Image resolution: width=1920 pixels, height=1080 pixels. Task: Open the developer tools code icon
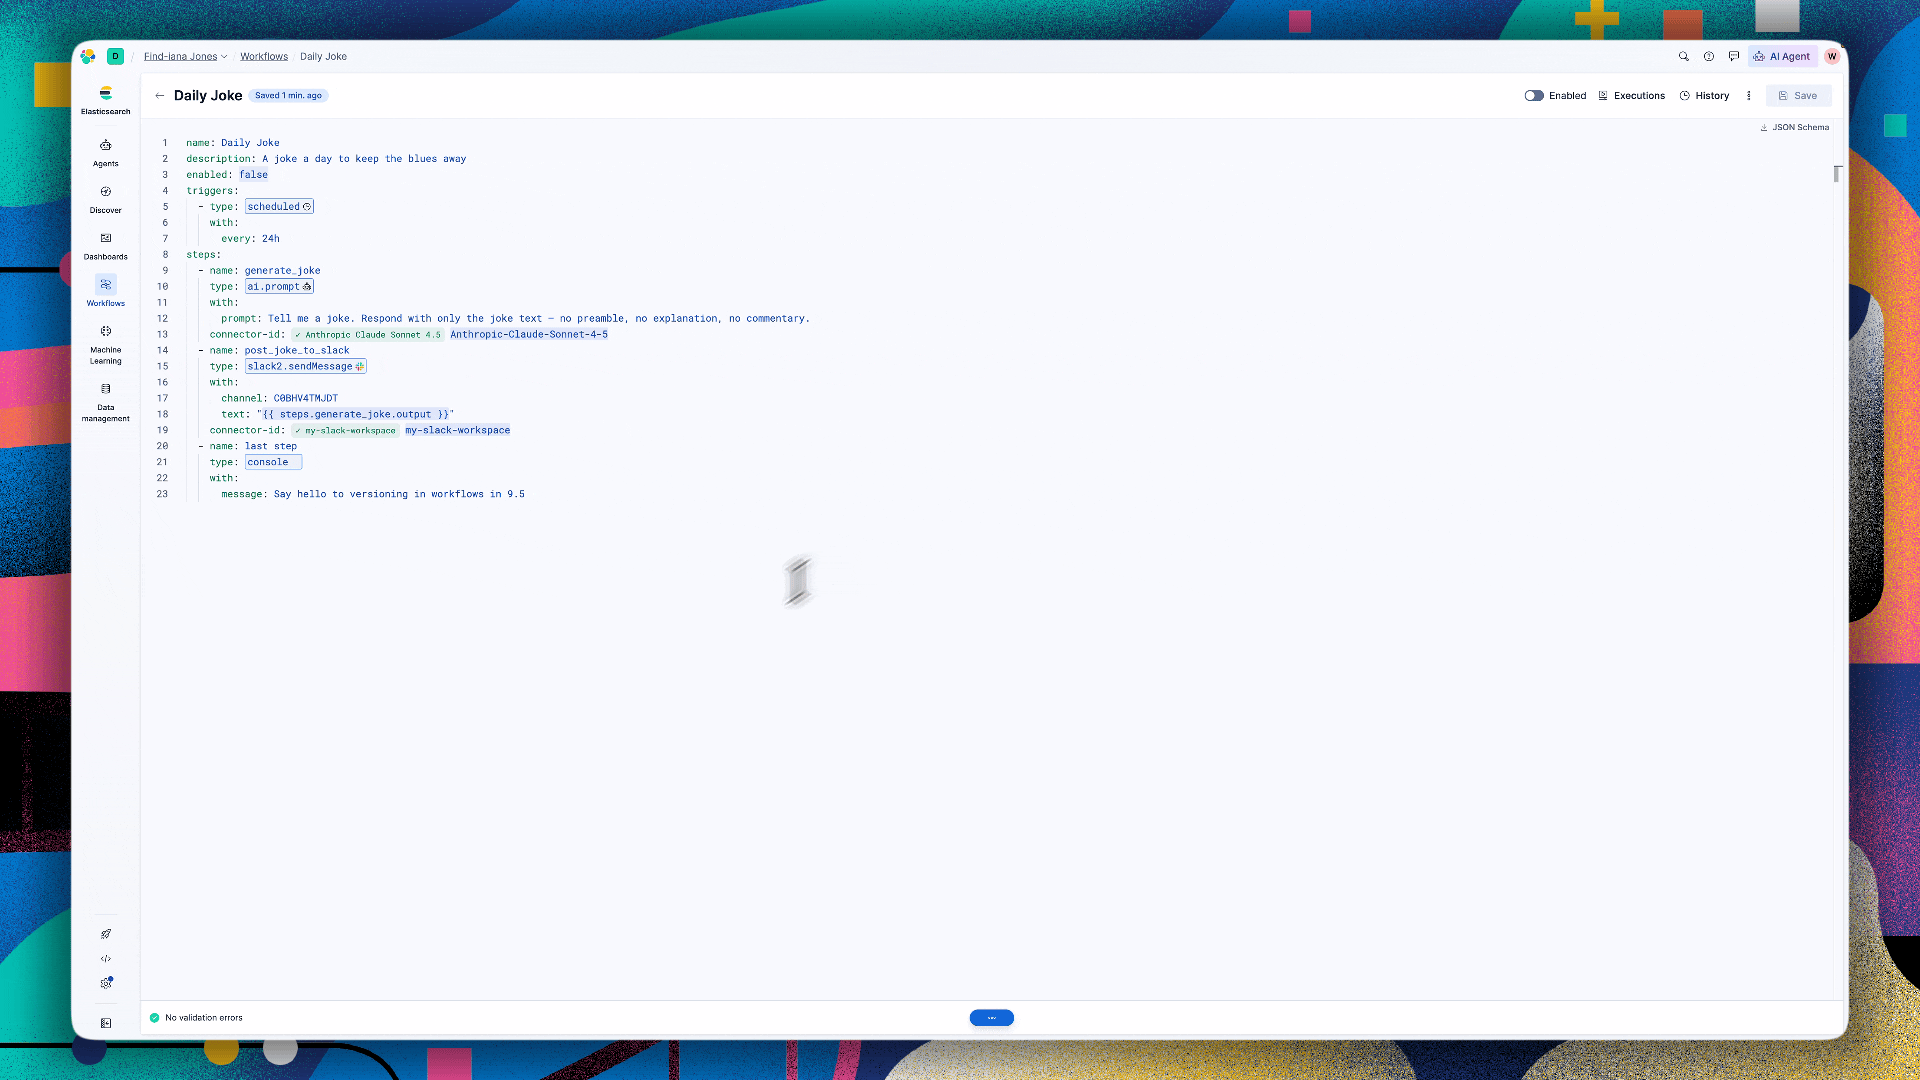pyautogui.click(x=106, y=959)
